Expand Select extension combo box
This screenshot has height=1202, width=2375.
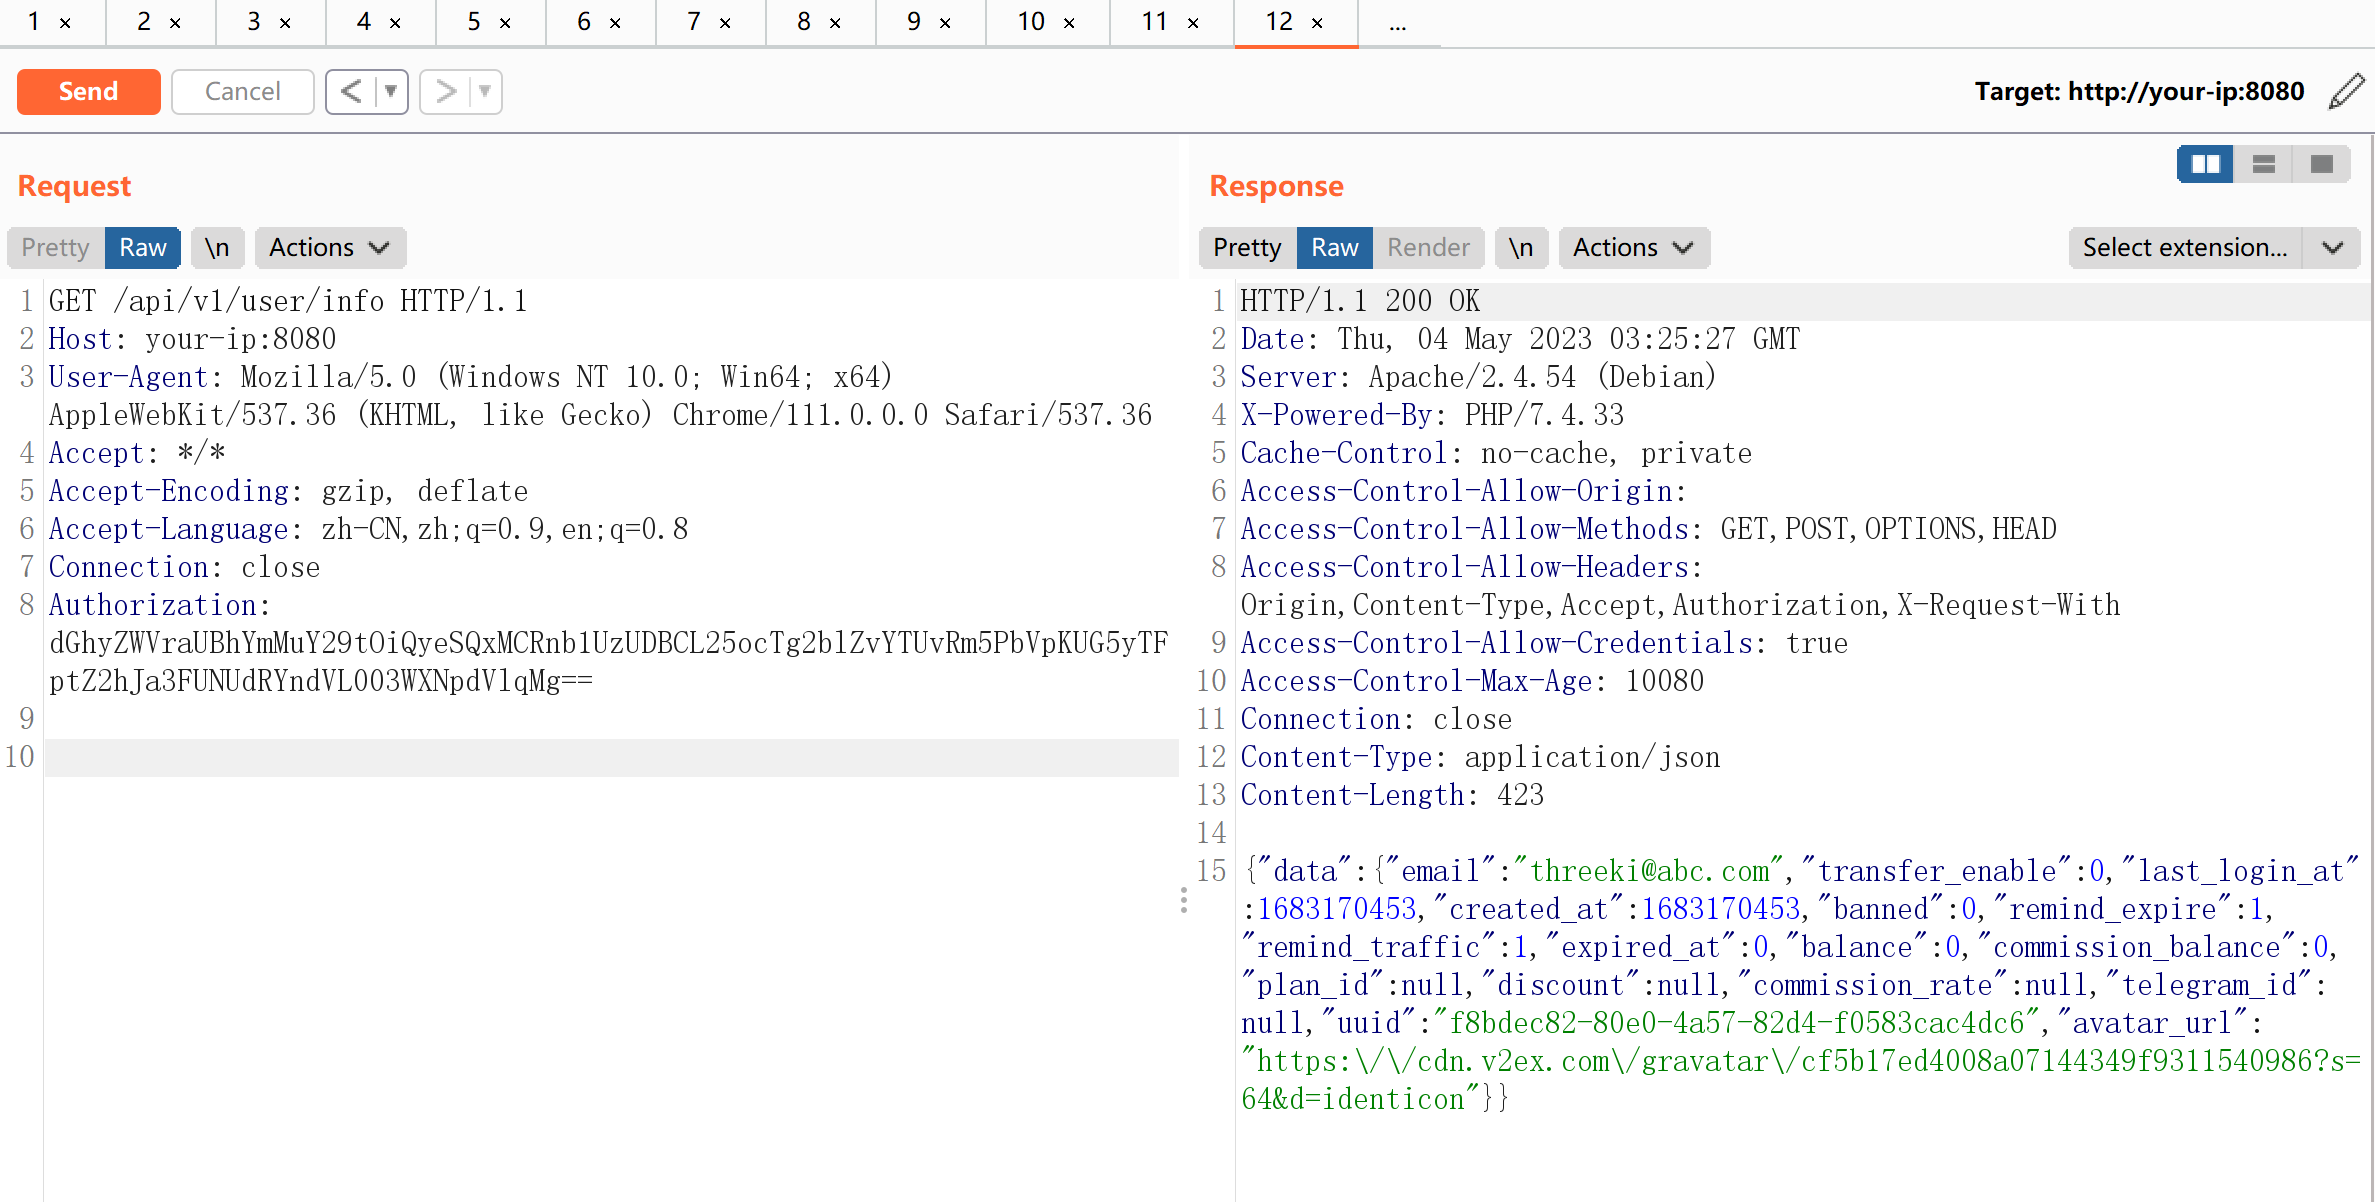[2332, 248]
